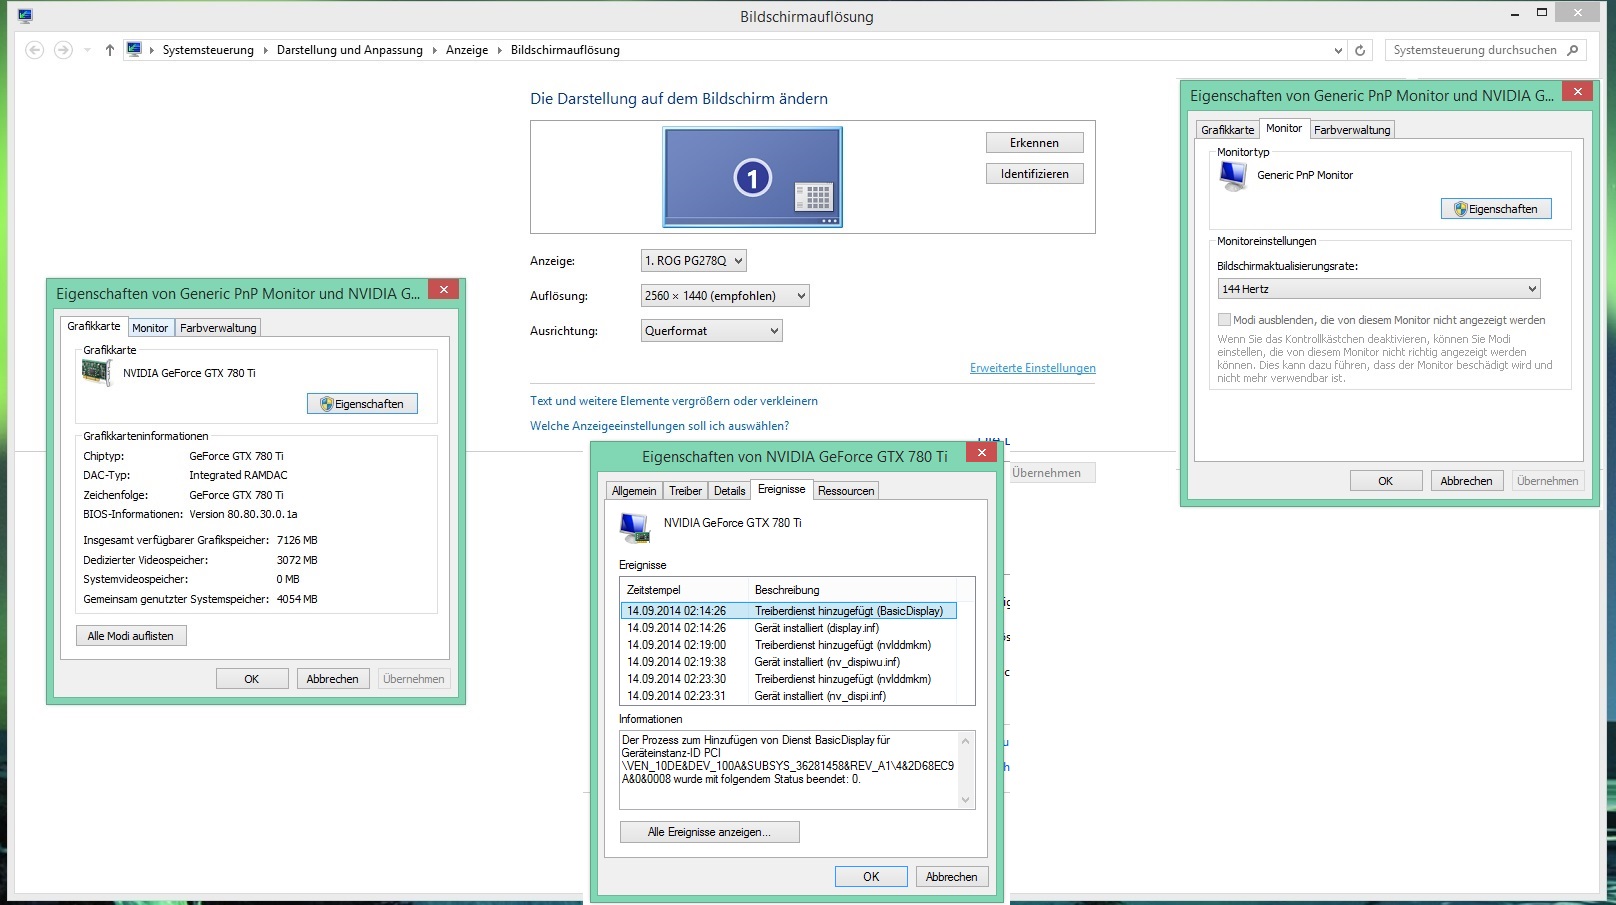Image resolution: width=1616 pixels, height=905 pixels.
Task: Click the 'Alle Modi auflisten' button
Action: (131, 636)
